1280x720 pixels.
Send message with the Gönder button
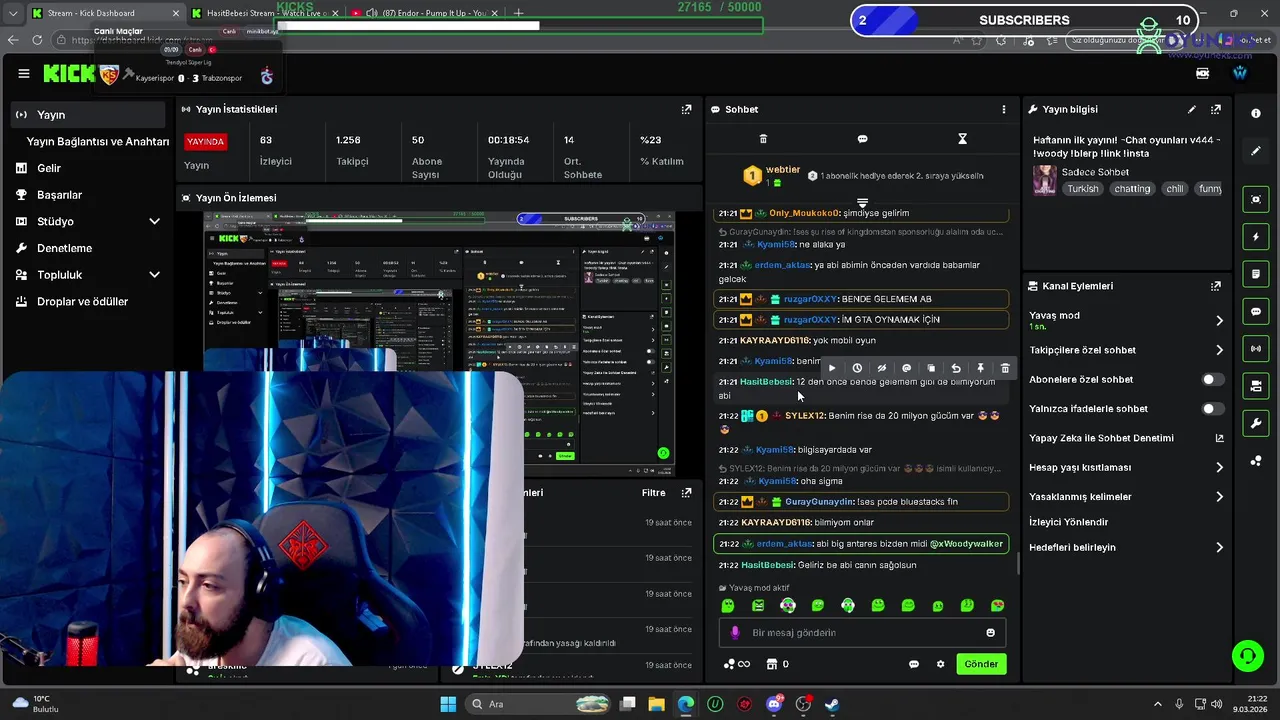click(x=981, y=664)
